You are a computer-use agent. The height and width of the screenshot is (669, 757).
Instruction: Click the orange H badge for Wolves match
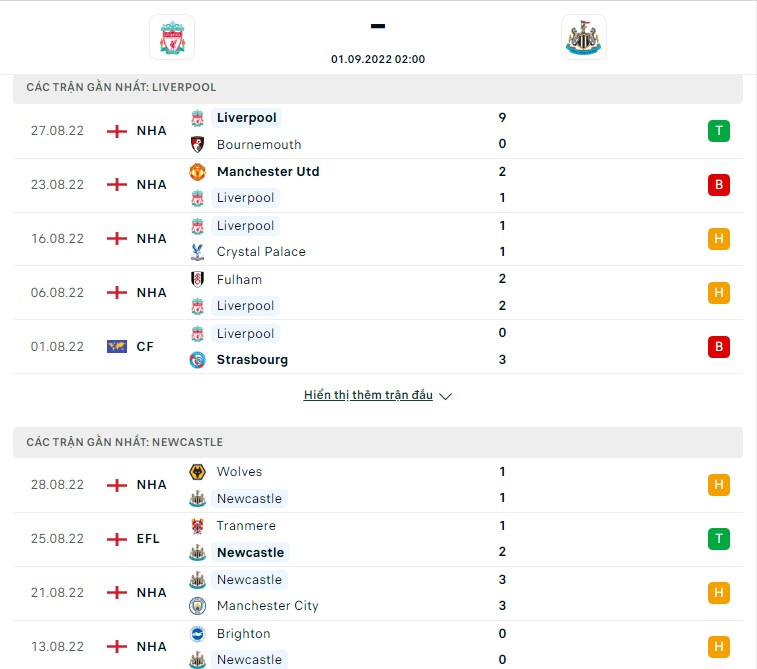pyautogui.click(x=718, y=485)
